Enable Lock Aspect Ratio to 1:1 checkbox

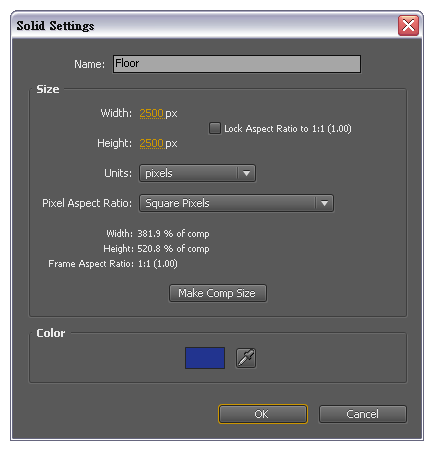(x=215, y=128)
